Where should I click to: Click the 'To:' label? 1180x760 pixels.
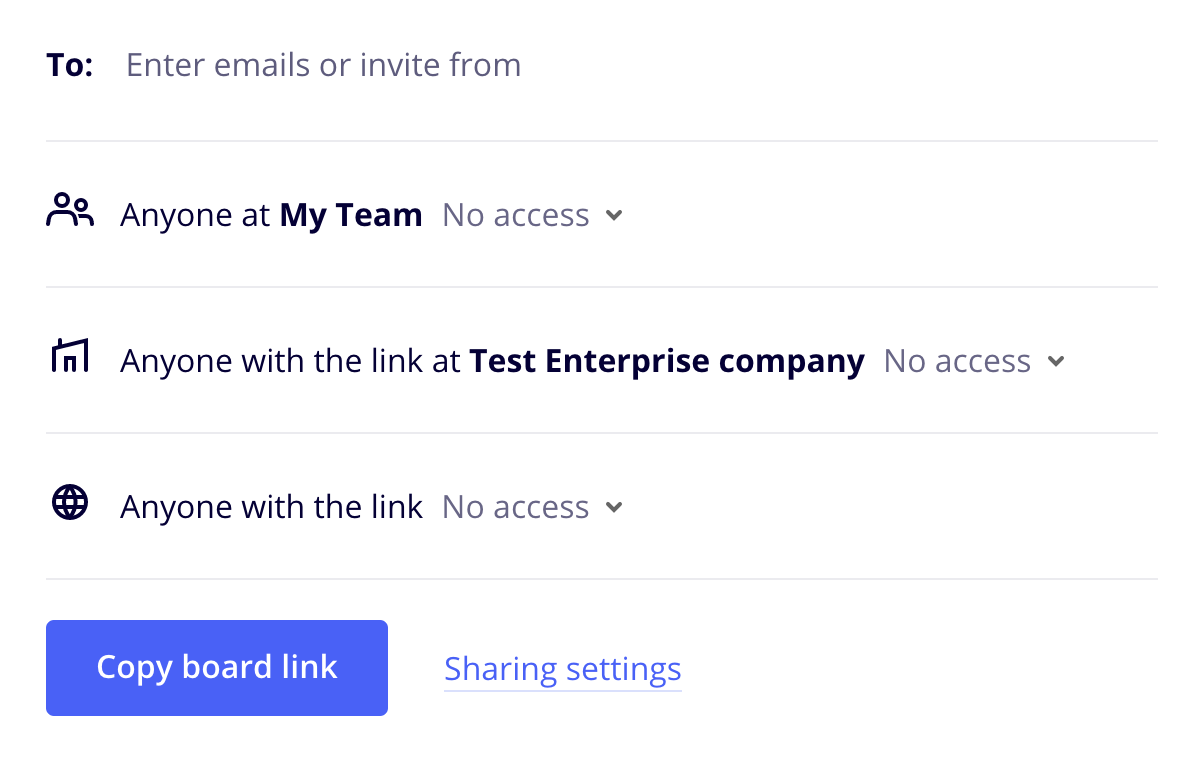click(70, 65)
